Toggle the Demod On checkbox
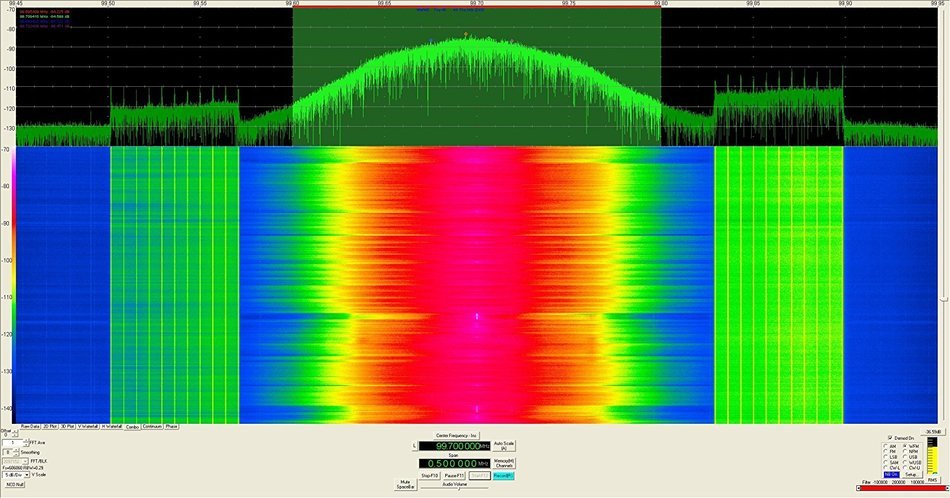The height and width of the screenshot is (498, 950). point(890,437)
